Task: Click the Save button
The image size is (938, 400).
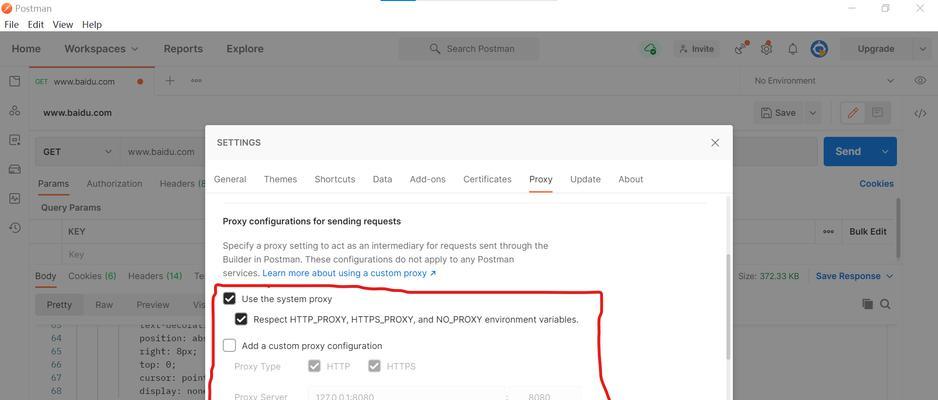Action: (779, 112)
